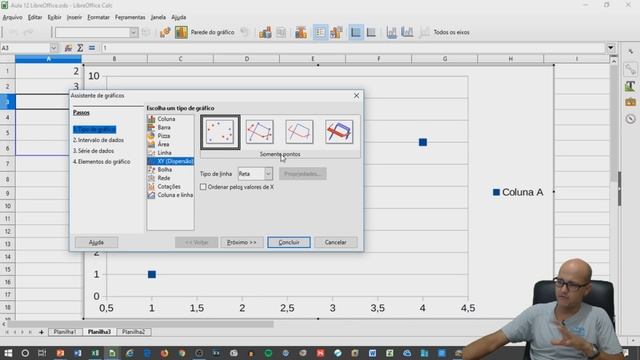Image resolution: width=640 pixels, height=360 pixels.
Task: Choose Linha chart type in list
Action: coord(164,153)
